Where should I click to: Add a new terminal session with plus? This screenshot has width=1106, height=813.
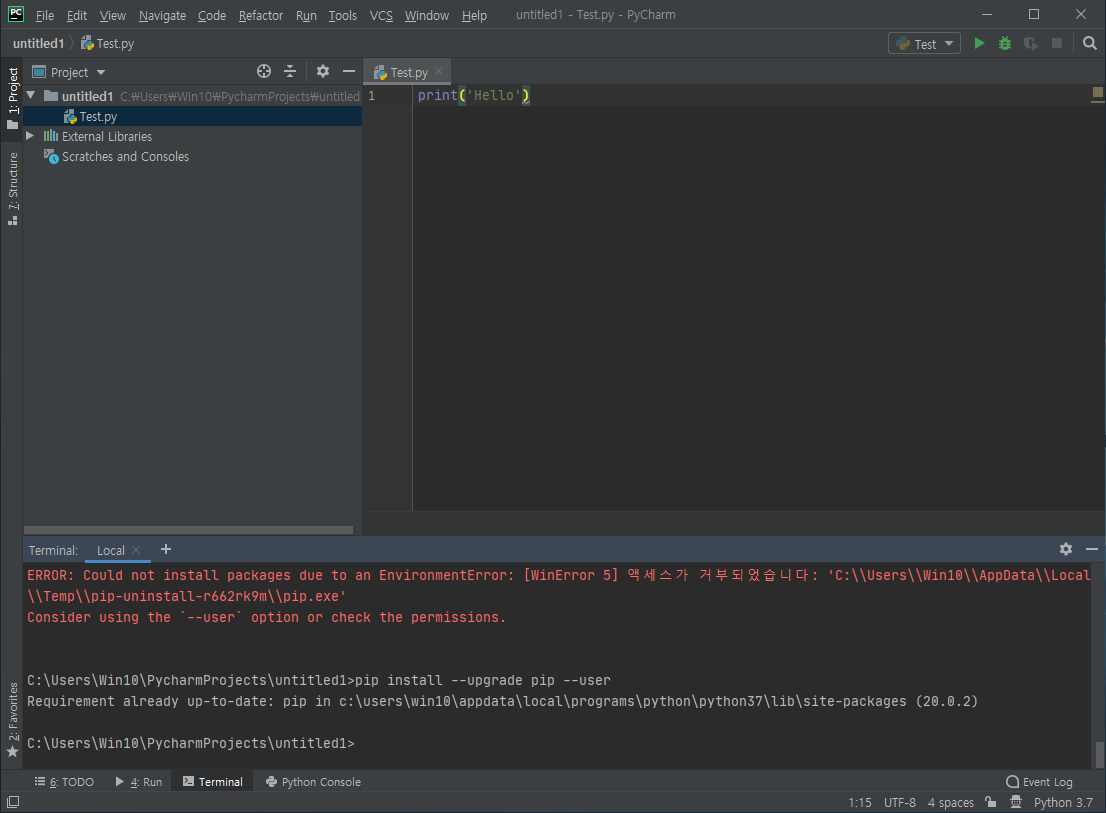point(166,549)
